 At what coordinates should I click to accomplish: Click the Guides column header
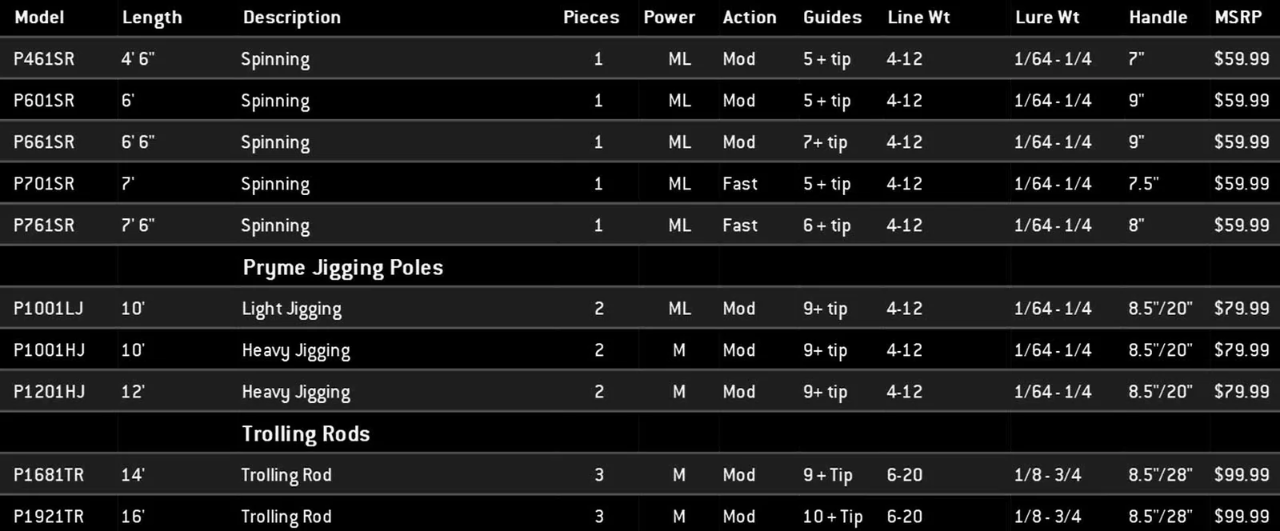832,17
